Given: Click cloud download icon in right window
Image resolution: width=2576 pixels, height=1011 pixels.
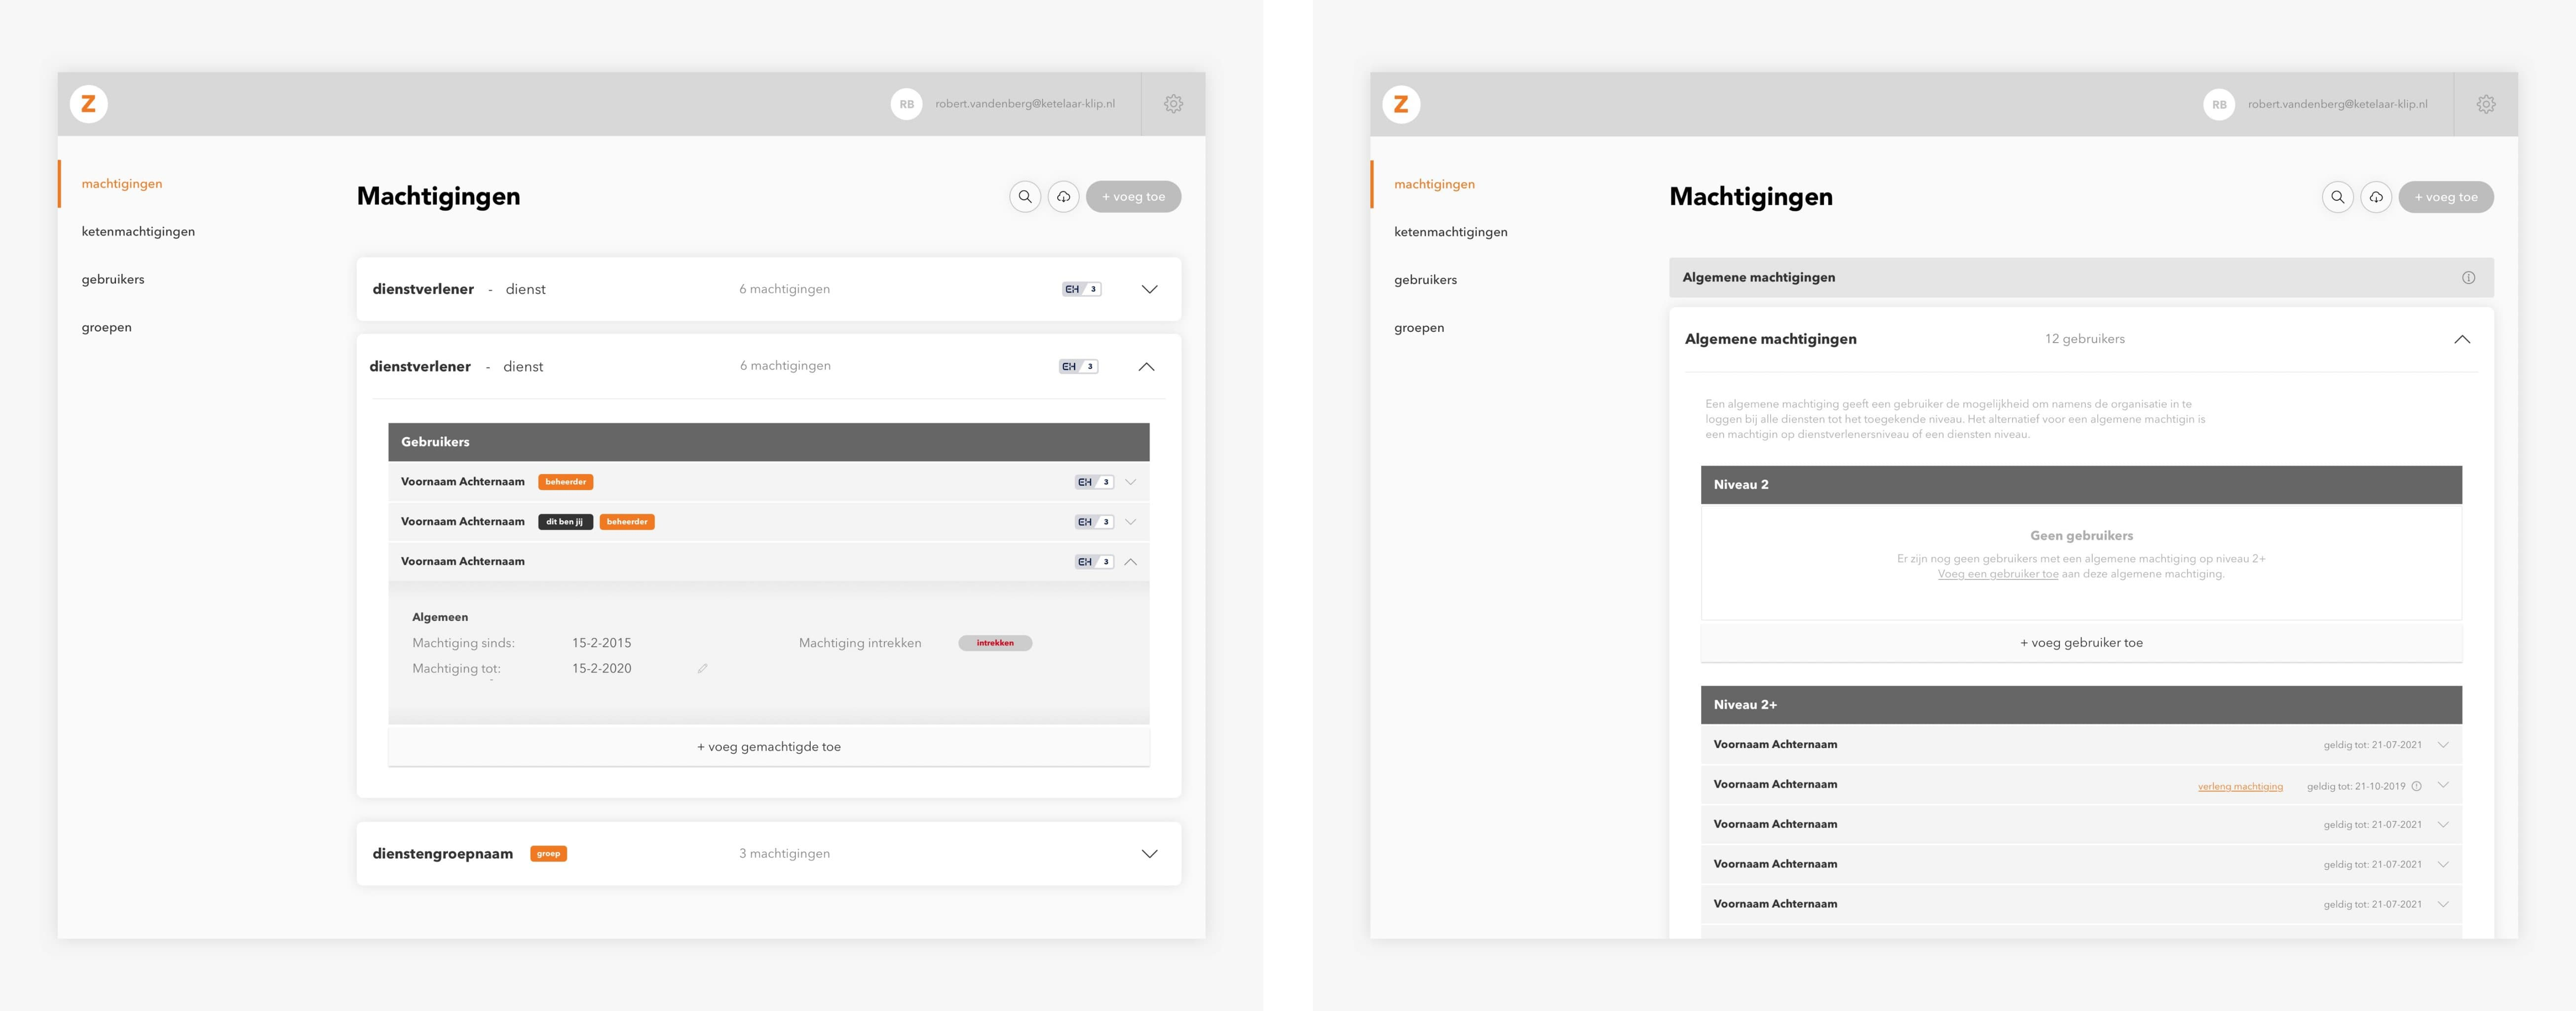Looking at the screenshot, I should click(x=2376, y=197).
